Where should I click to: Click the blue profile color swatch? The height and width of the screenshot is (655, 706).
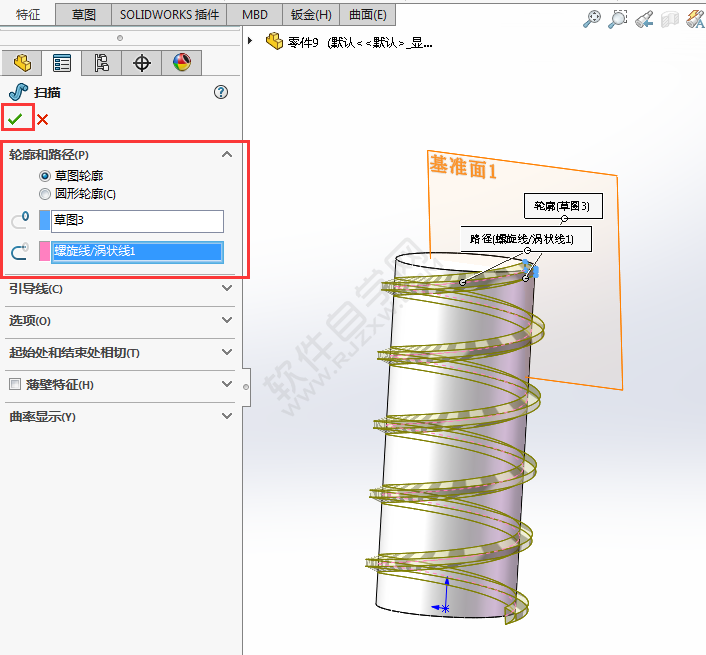[x=45, y=220]
